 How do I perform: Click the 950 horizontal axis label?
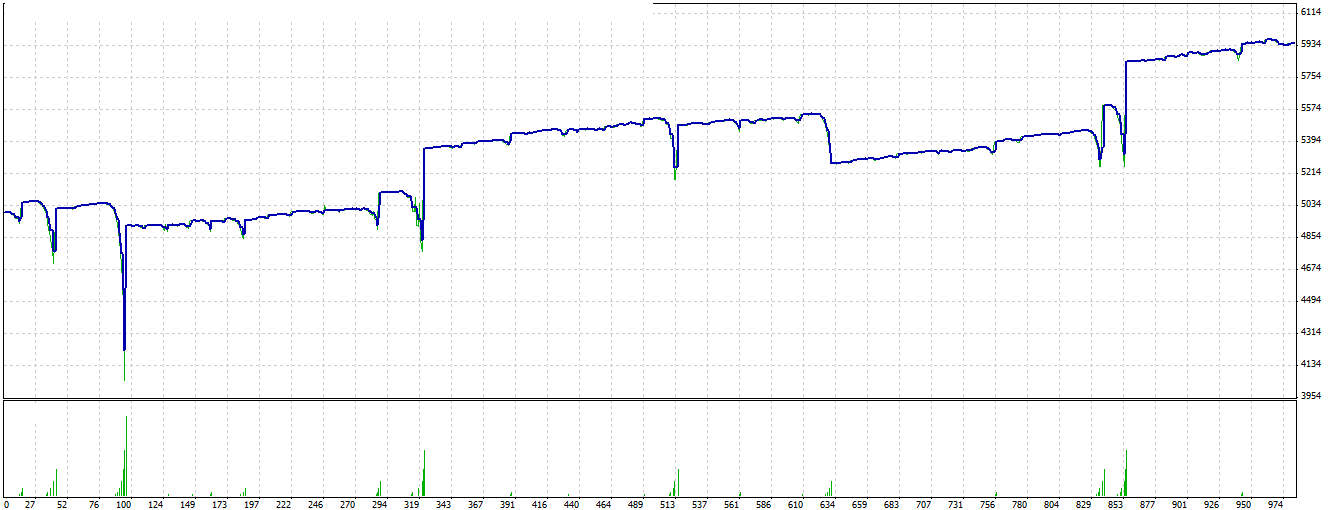click(1243, 504)
